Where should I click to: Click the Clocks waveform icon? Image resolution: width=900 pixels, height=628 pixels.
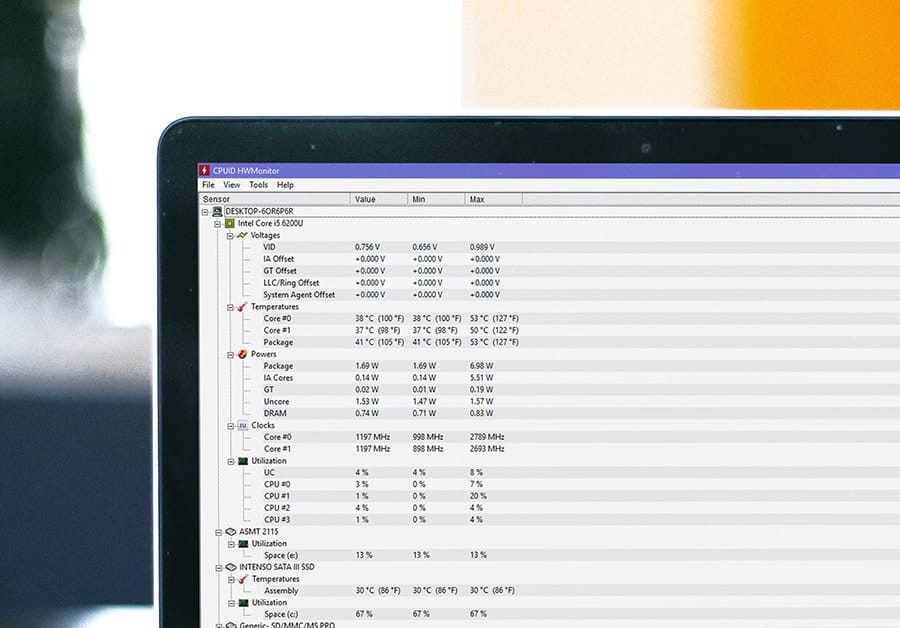coord(243,425)
